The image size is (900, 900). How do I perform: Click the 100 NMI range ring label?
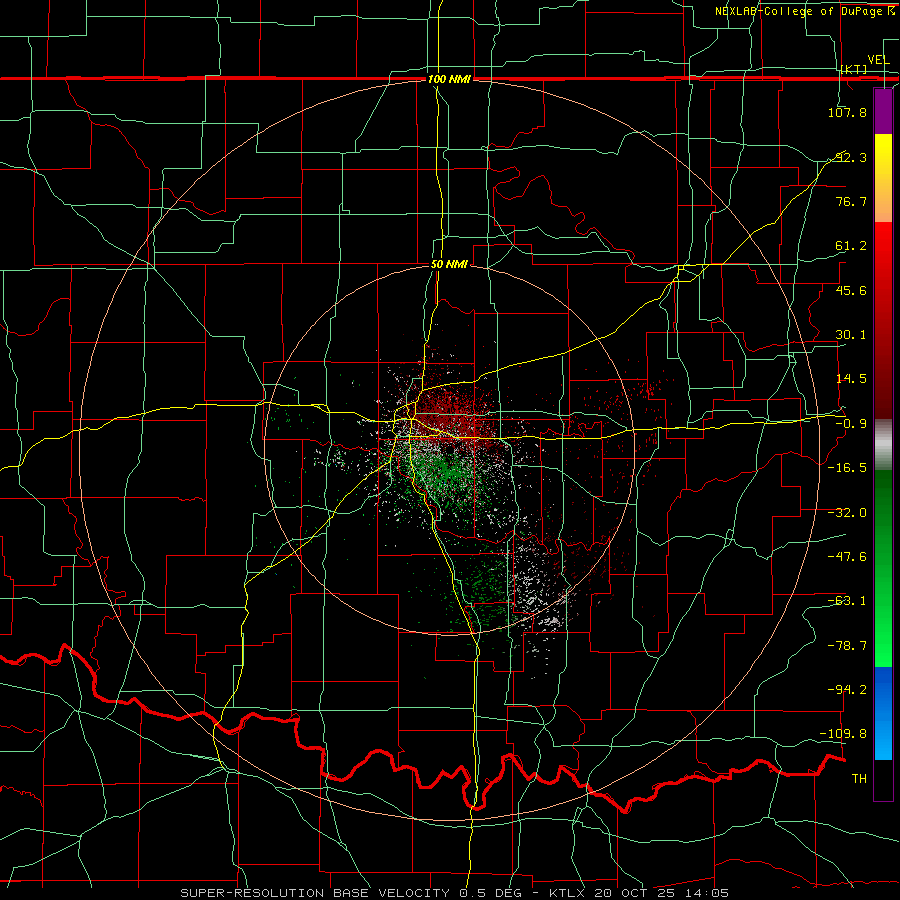pos(449,79)
